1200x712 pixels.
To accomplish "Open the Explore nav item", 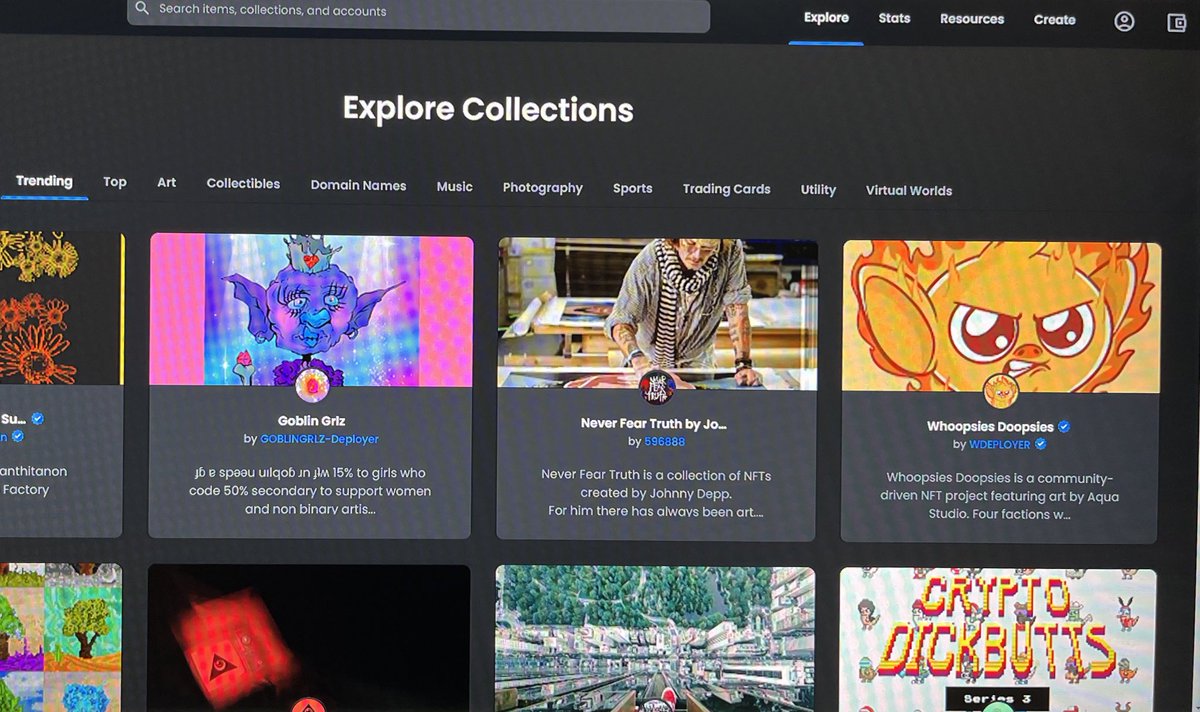I will [x=826, y=18].
